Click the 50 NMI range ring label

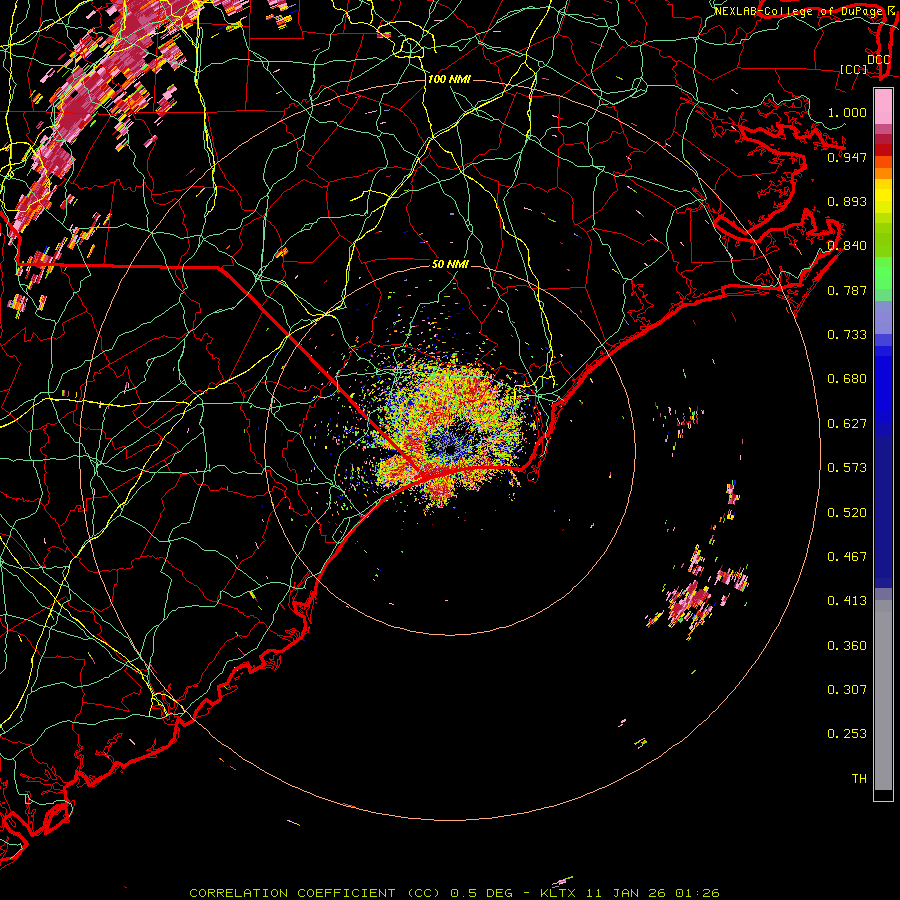(x=450, y=264)
